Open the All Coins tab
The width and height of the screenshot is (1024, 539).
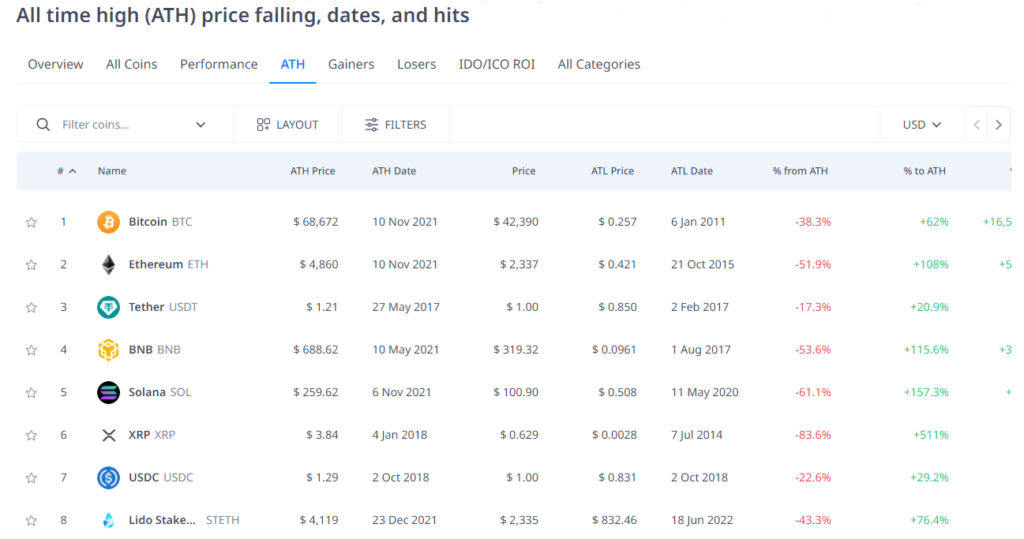click(131, 64)
